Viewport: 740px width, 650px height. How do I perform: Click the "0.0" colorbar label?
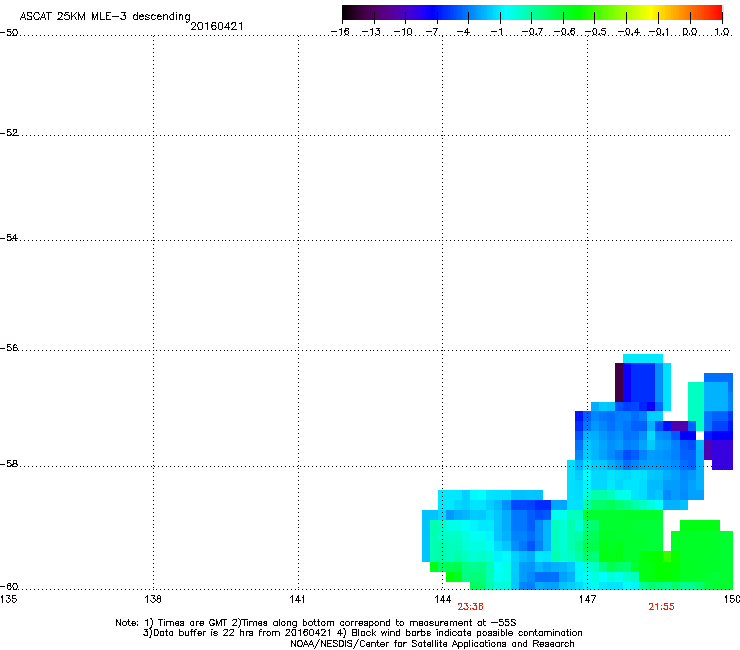pos(690,32)
